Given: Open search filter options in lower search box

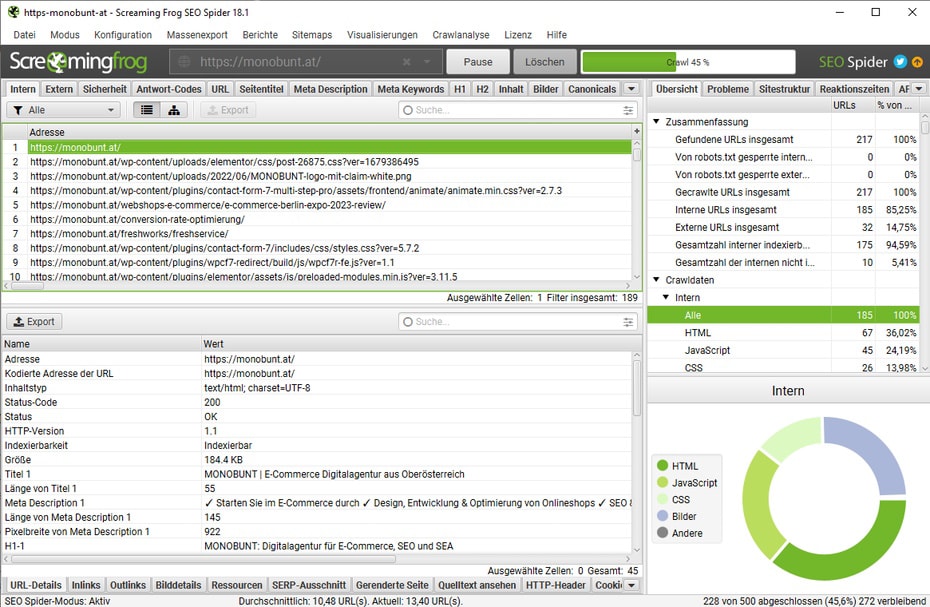Looking at the screenshot, I should [x=628, y=322].
